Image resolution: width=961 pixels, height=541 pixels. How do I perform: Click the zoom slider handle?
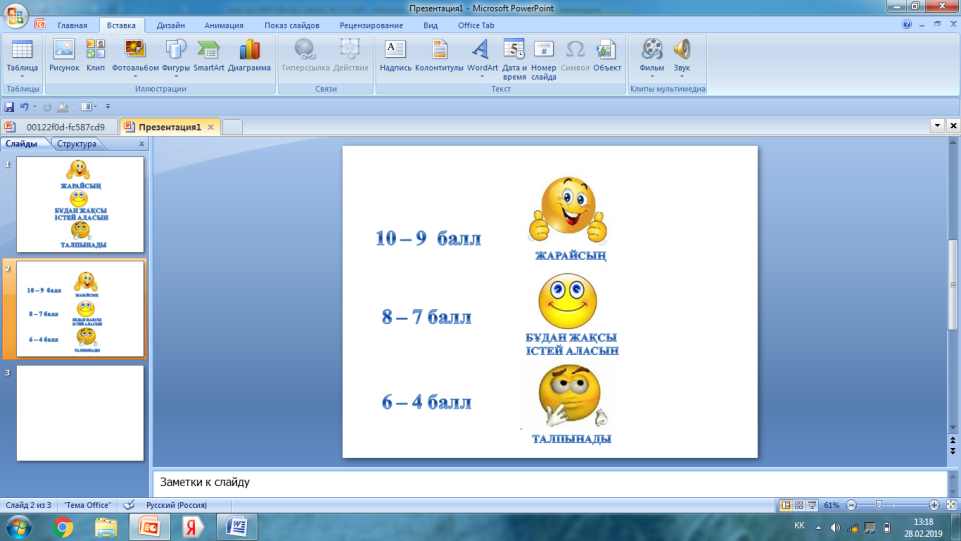pos(878,505)
